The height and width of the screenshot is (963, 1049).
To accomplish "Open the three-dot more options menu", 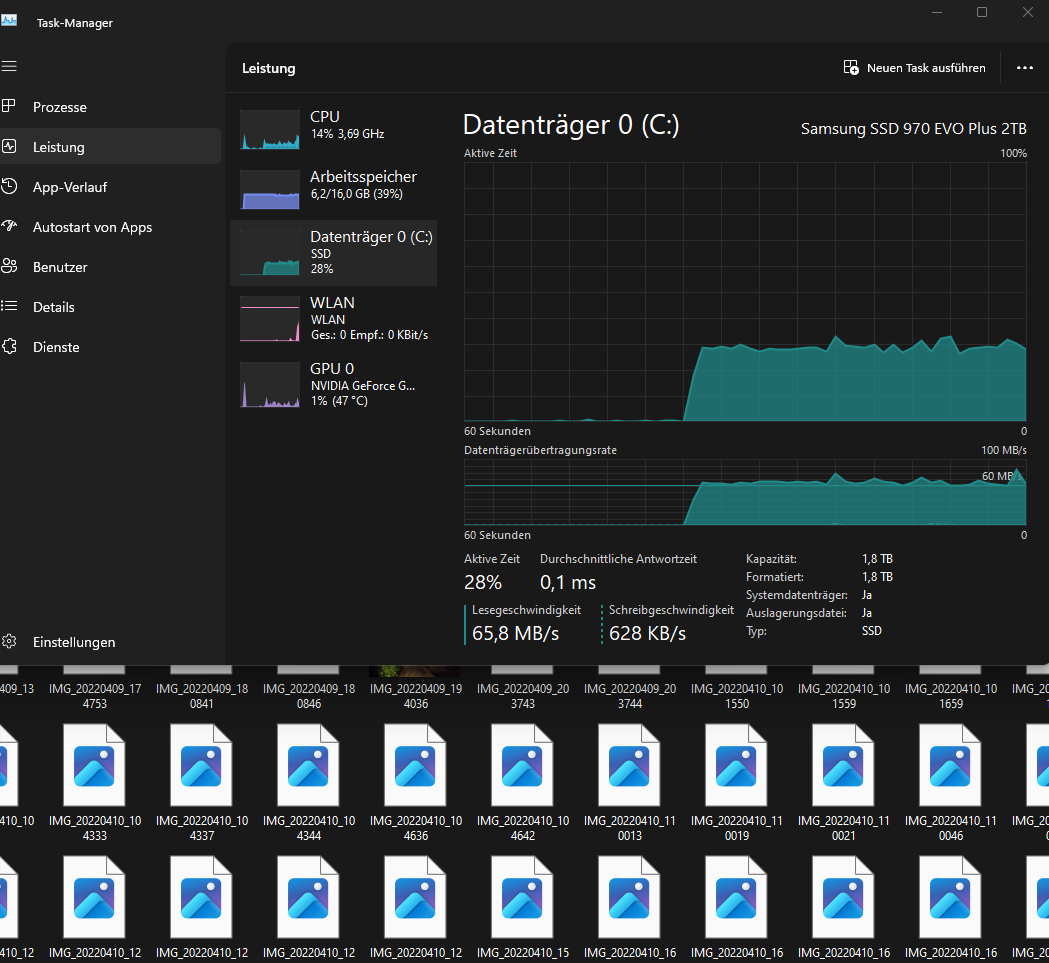I will coord(1024,68).
